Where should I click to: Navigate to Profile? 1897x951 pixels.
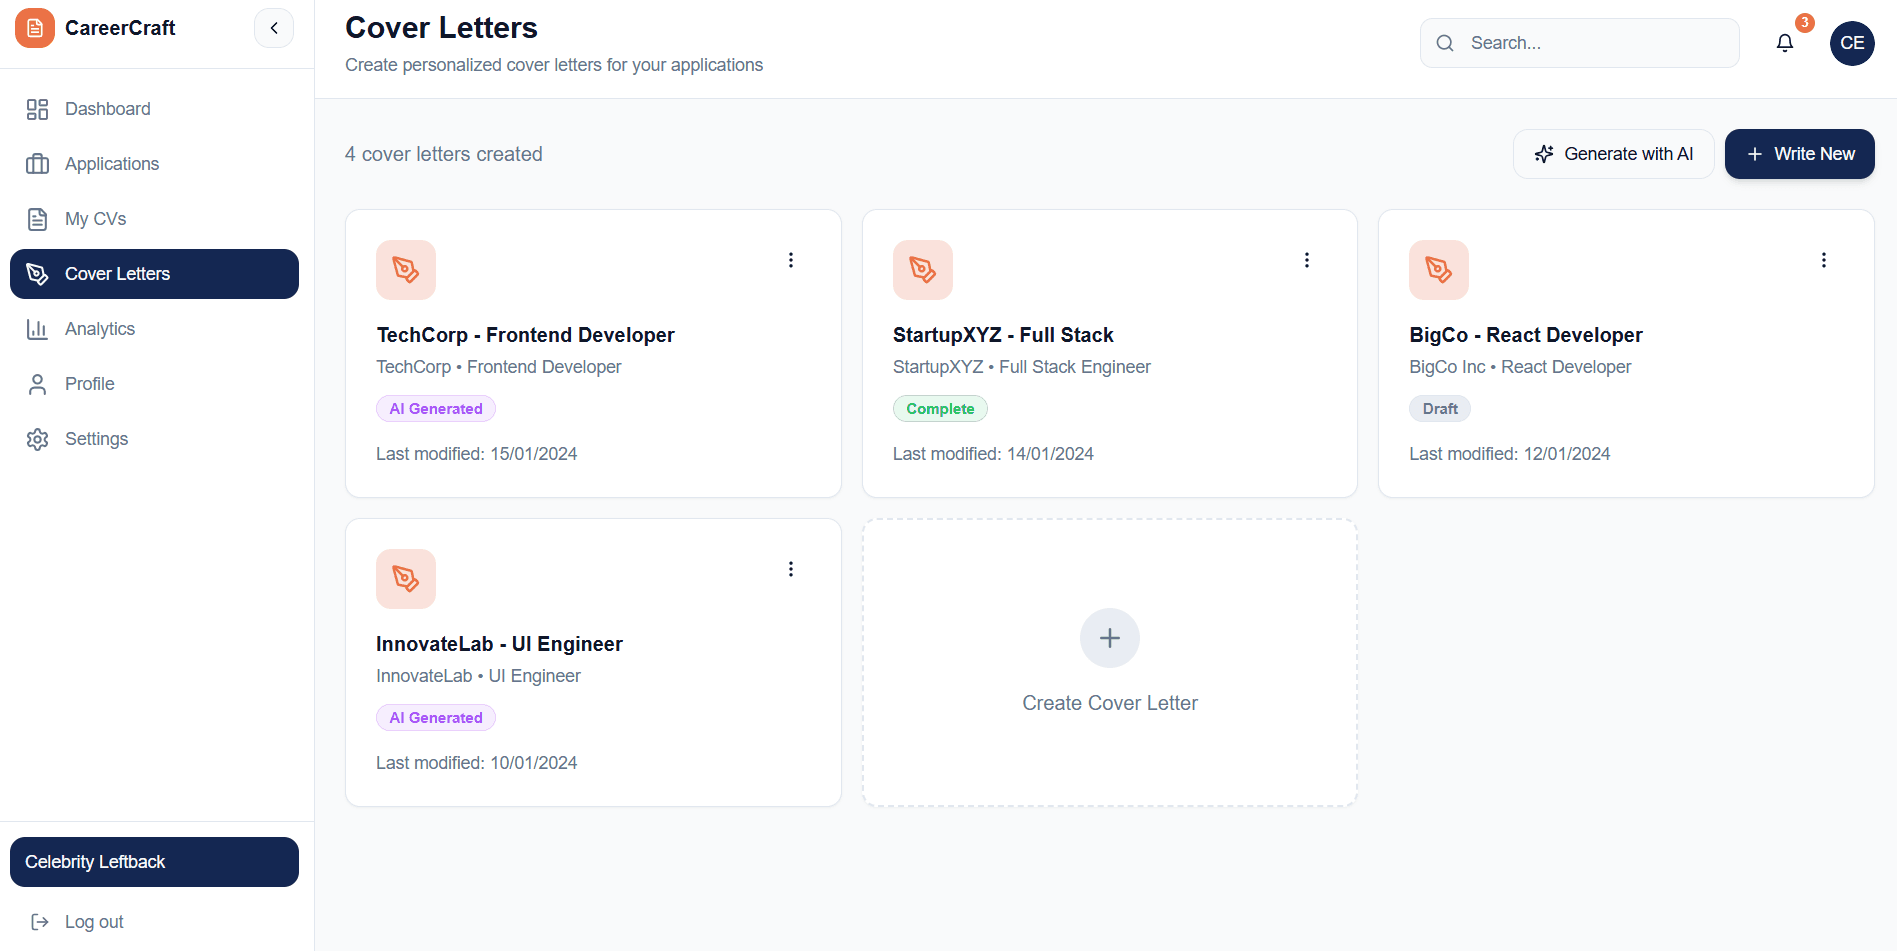point(154,384)
